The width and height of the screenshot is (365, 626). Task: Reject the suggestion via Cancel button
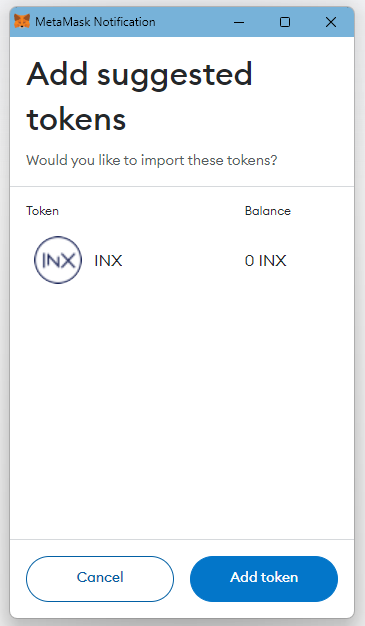pyautogui.click(x=100, y=578)
